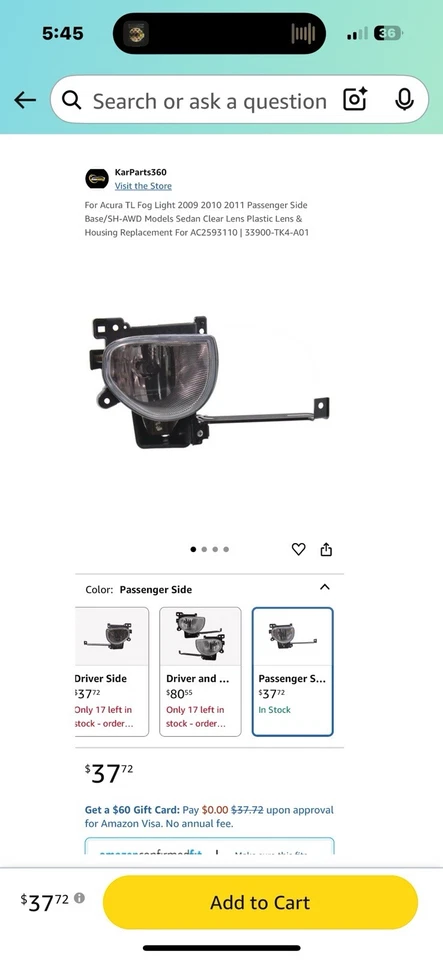The height and width of the screenshot is (960, 443).
Task: Select the Passenger Side option
Action: tap(292, 671)
